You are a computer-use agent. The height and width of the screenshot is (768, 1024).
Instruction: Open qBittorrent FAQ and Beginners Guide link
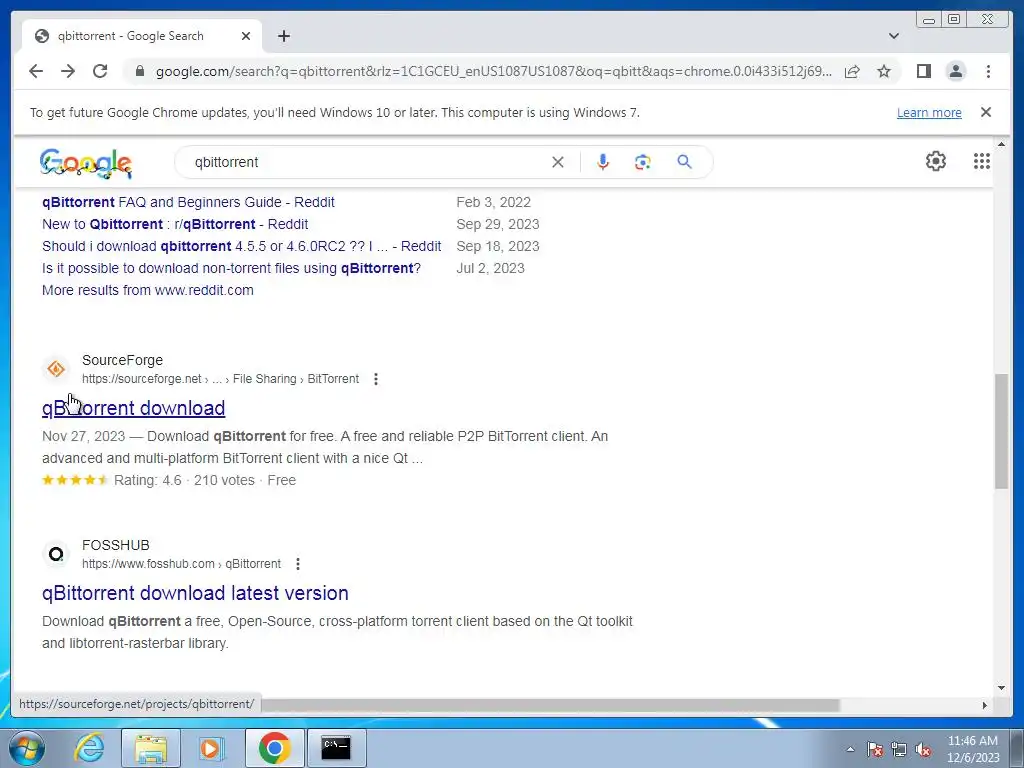[x=188, y=202]
